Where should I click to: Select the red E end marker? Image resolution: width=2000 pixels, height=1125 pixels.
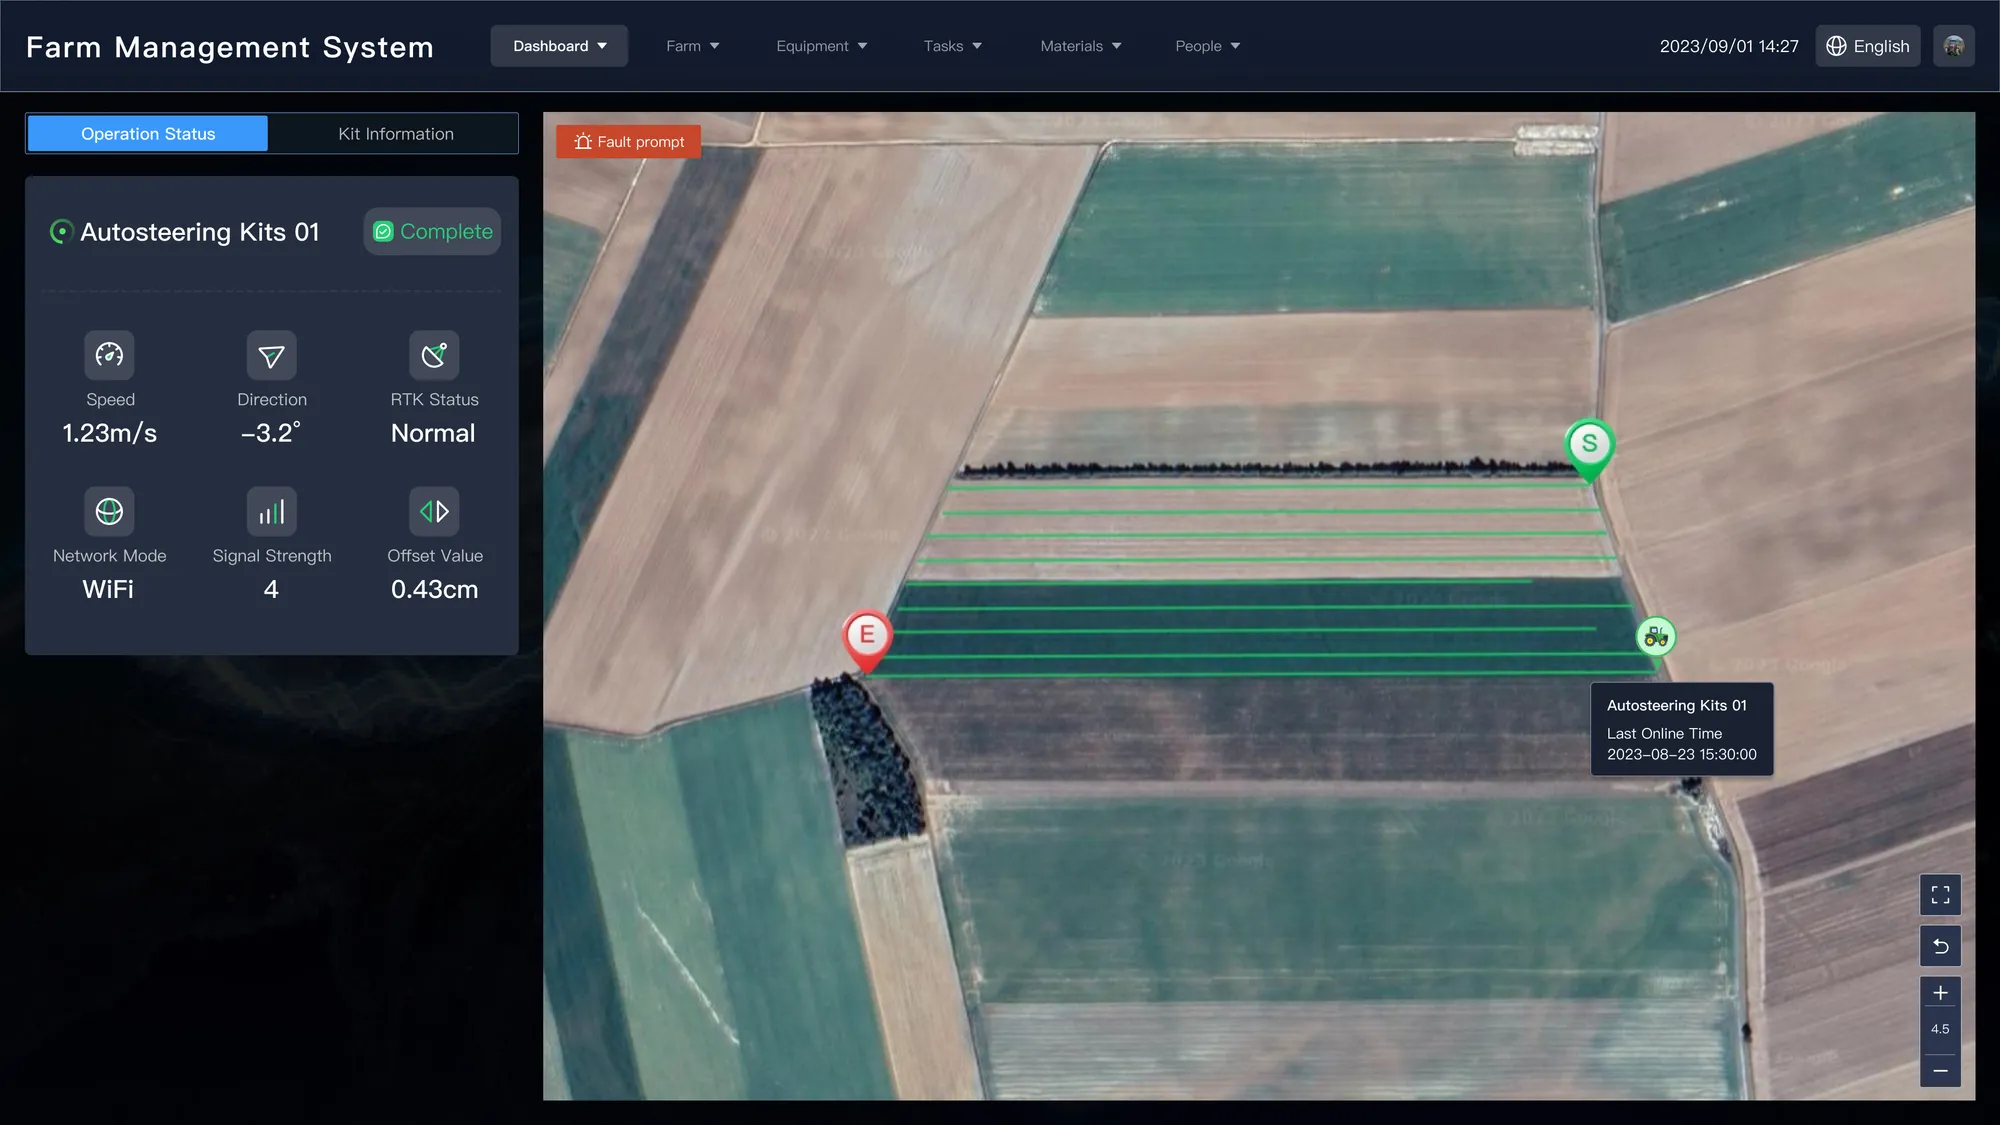click(x=867, y=640)
